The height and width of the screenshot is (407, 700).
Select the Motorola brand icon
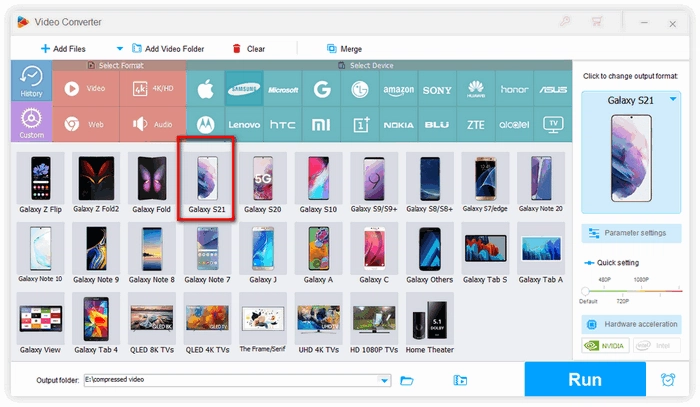[205, 125]
